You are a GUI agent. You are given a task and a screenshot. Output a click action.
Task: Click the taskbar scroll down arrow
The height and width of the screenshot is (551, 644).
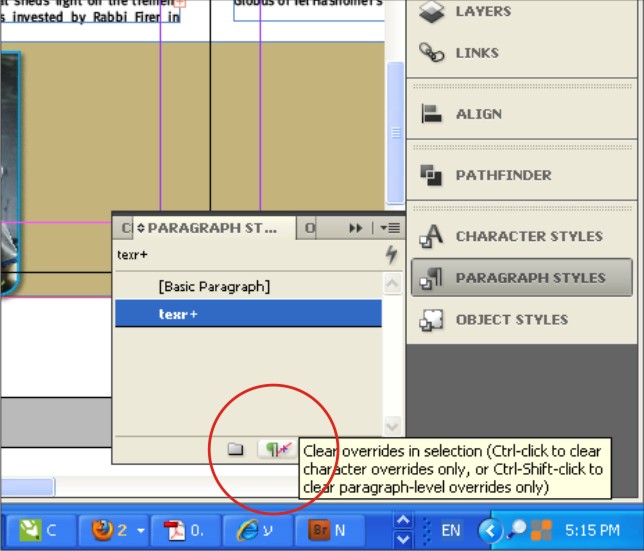(x=403, y=539)
